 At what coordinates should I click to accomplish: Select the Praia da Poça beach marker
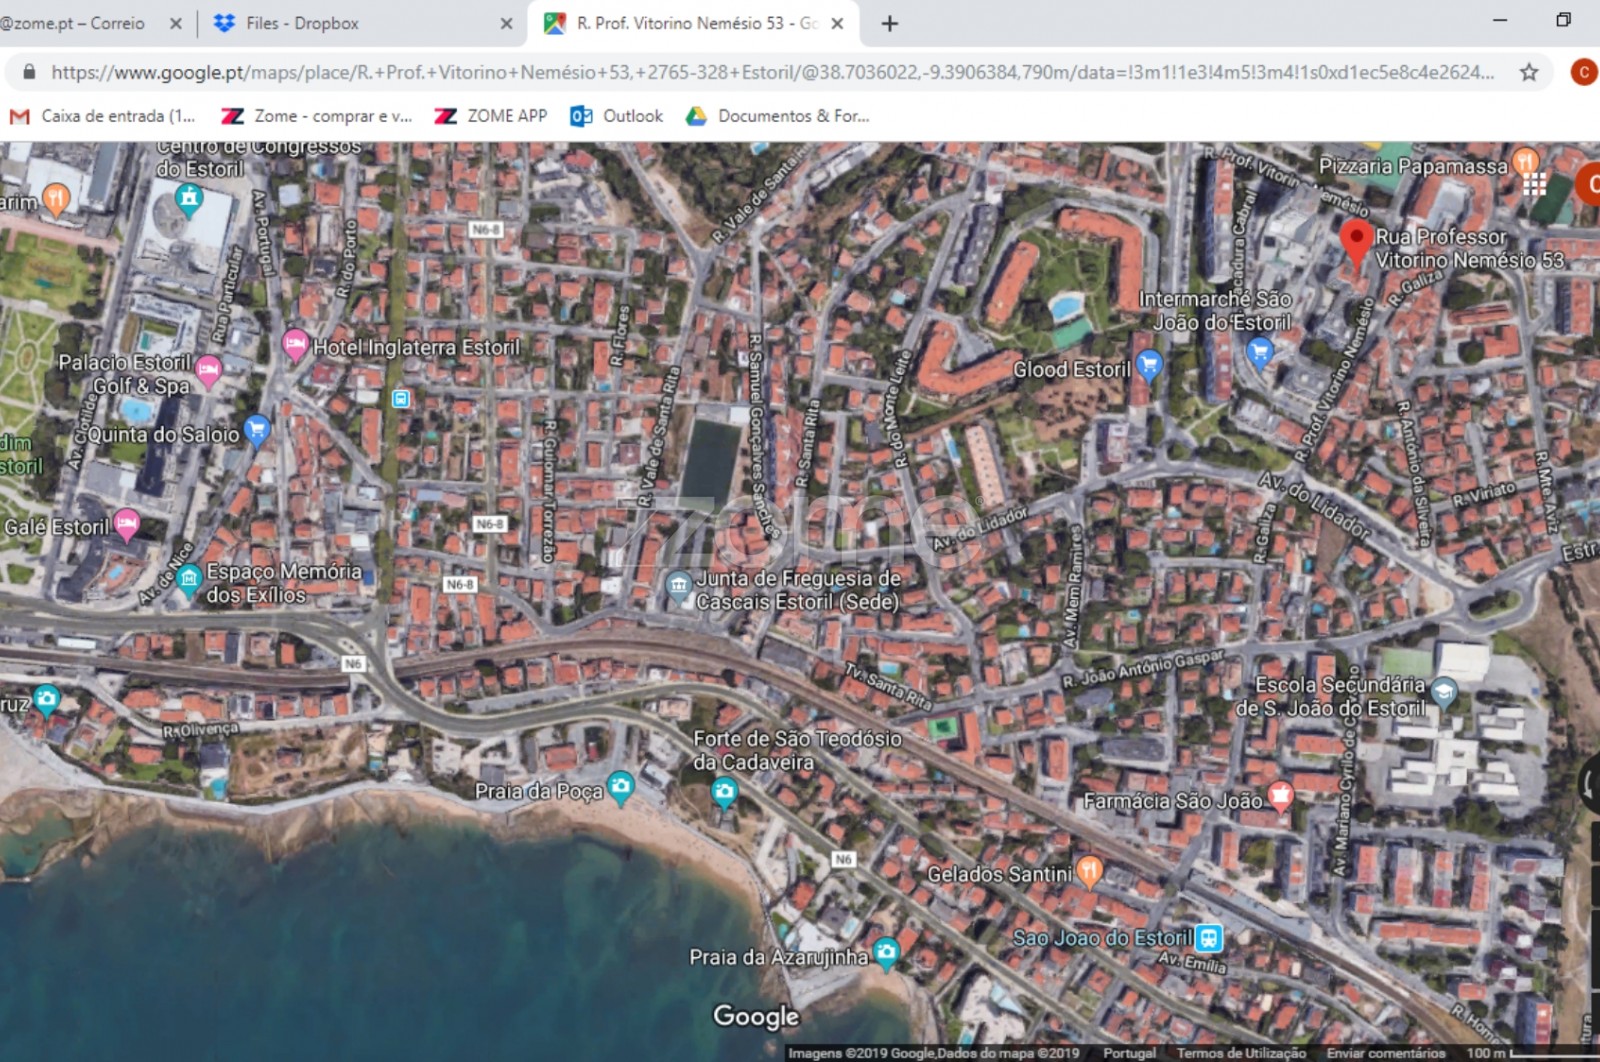click(x=621, y=787)
